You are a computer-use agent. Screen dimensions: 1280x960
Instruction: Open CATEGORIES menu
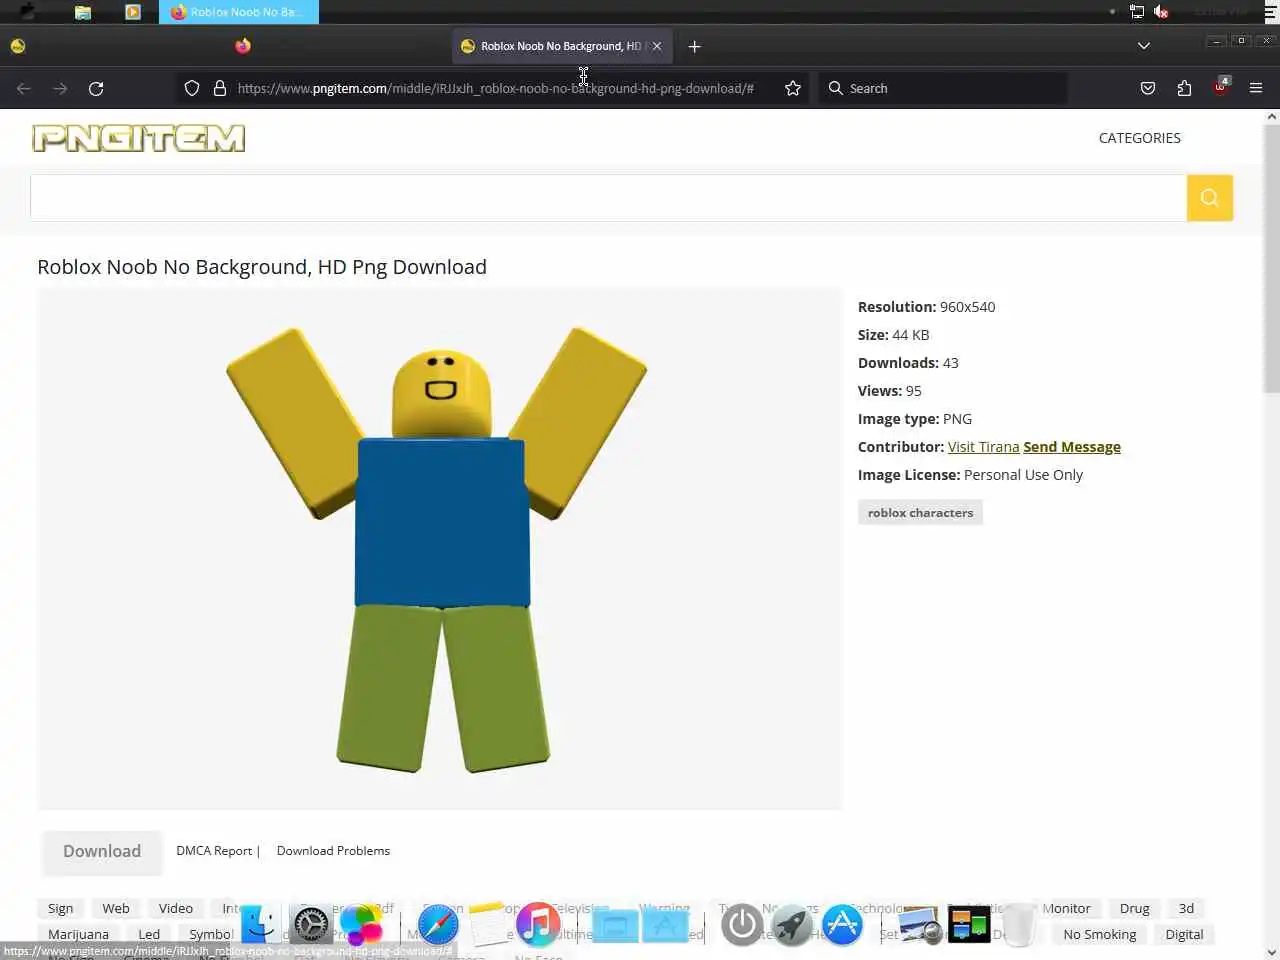(x=1139, y=138)
